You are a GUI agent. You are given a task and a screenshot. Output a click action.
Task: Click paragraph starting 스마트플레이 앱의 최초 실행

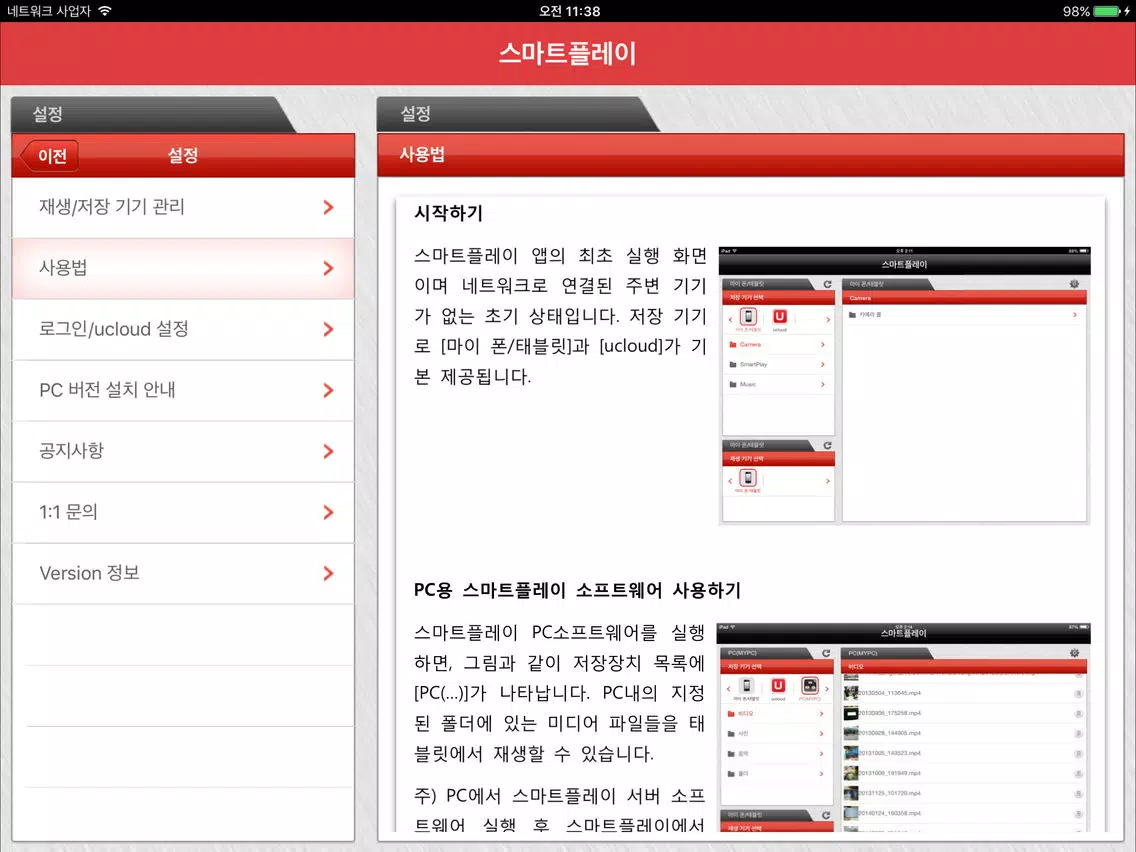(560, 316)
